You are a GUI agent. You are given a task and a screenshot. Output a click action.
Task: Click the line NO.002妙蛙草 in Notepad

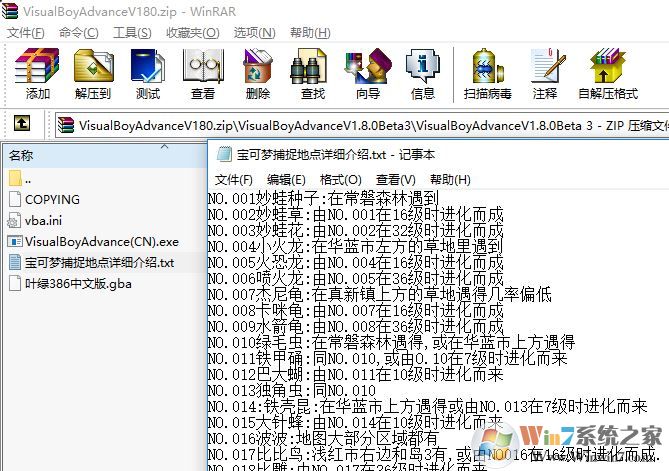point(356,215)
